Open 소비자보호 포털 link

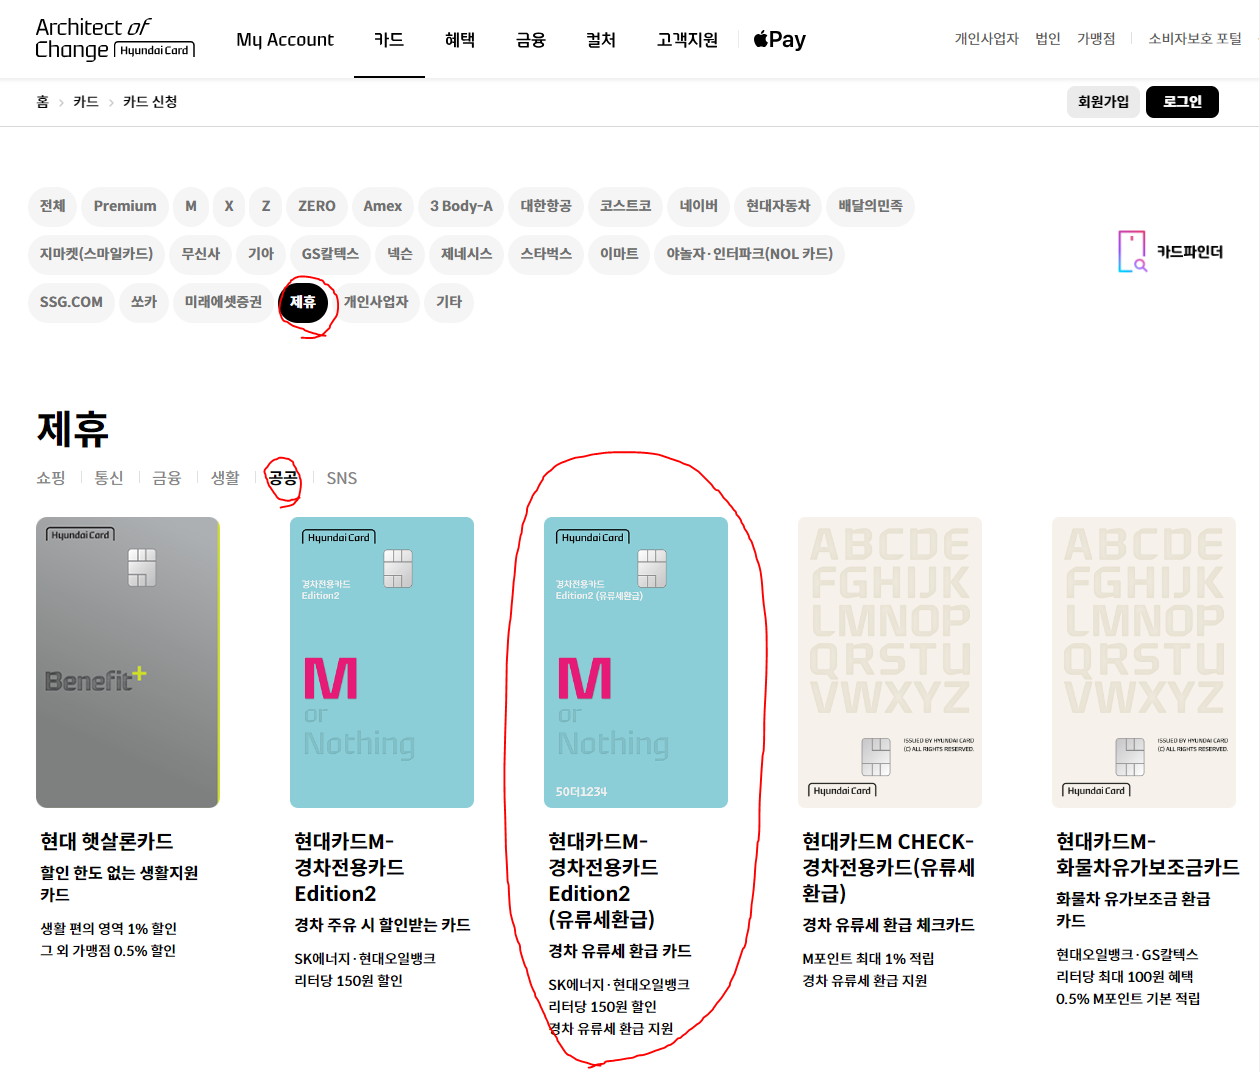(1195, 39)
